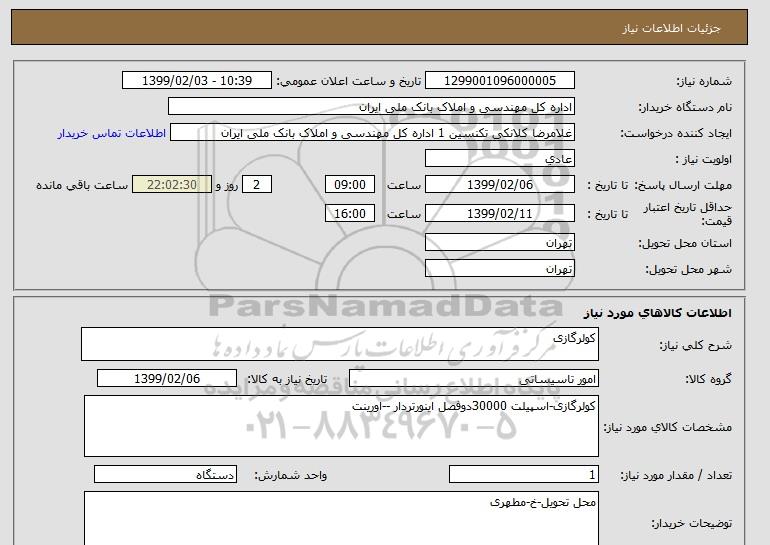Click the unit of measure field دستگاه
This screenshot has height=545, width=770.
165,474
